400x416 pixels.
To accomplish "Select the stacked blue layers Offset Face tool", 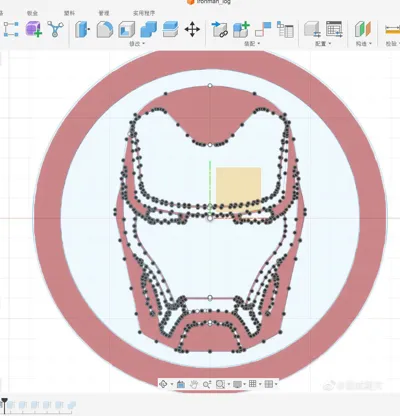I will point(170,29).
